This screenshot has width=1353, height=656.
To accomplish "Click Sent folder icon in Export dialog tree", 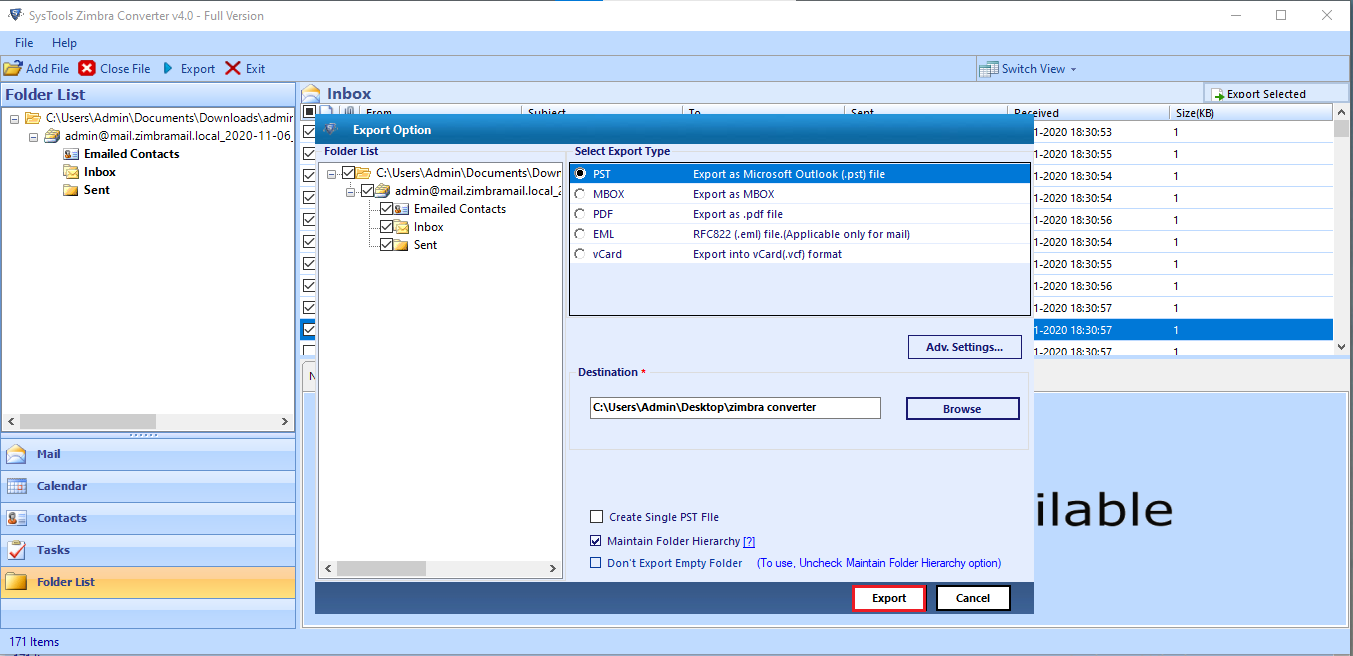I will tap(401, 245).
